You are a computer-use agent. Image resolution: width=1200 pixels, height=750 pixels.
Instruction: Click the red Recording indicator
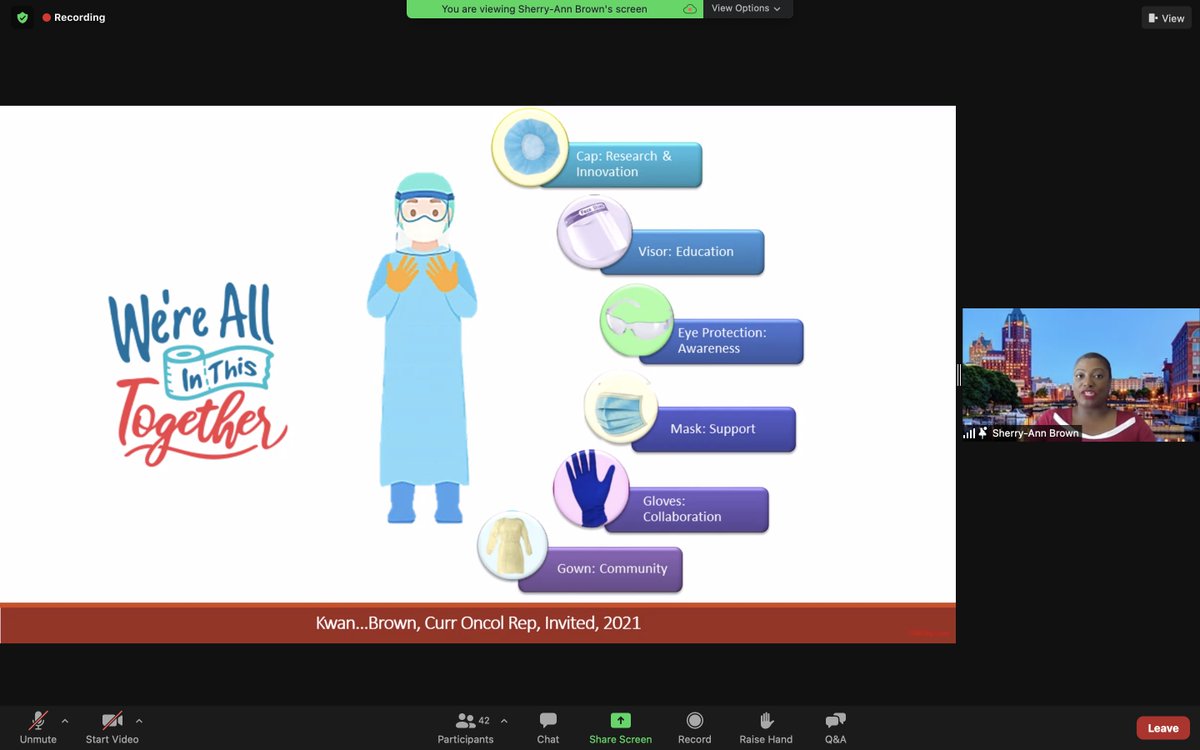(73, 17)
